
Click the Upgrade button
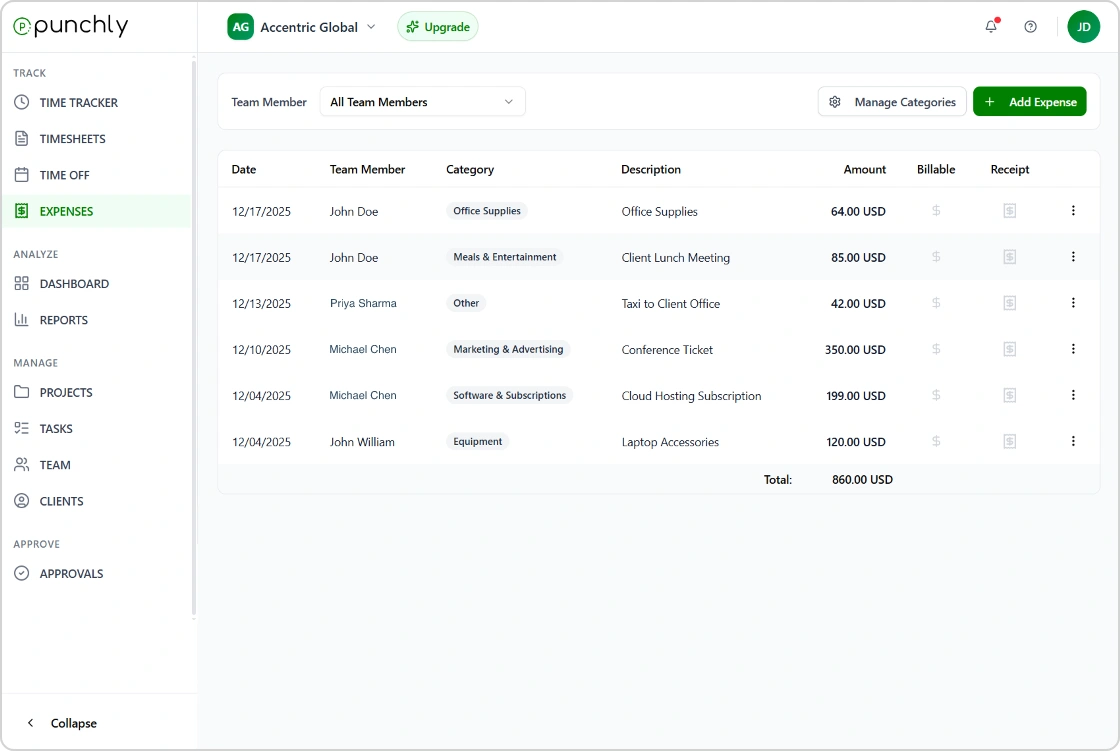438,27
